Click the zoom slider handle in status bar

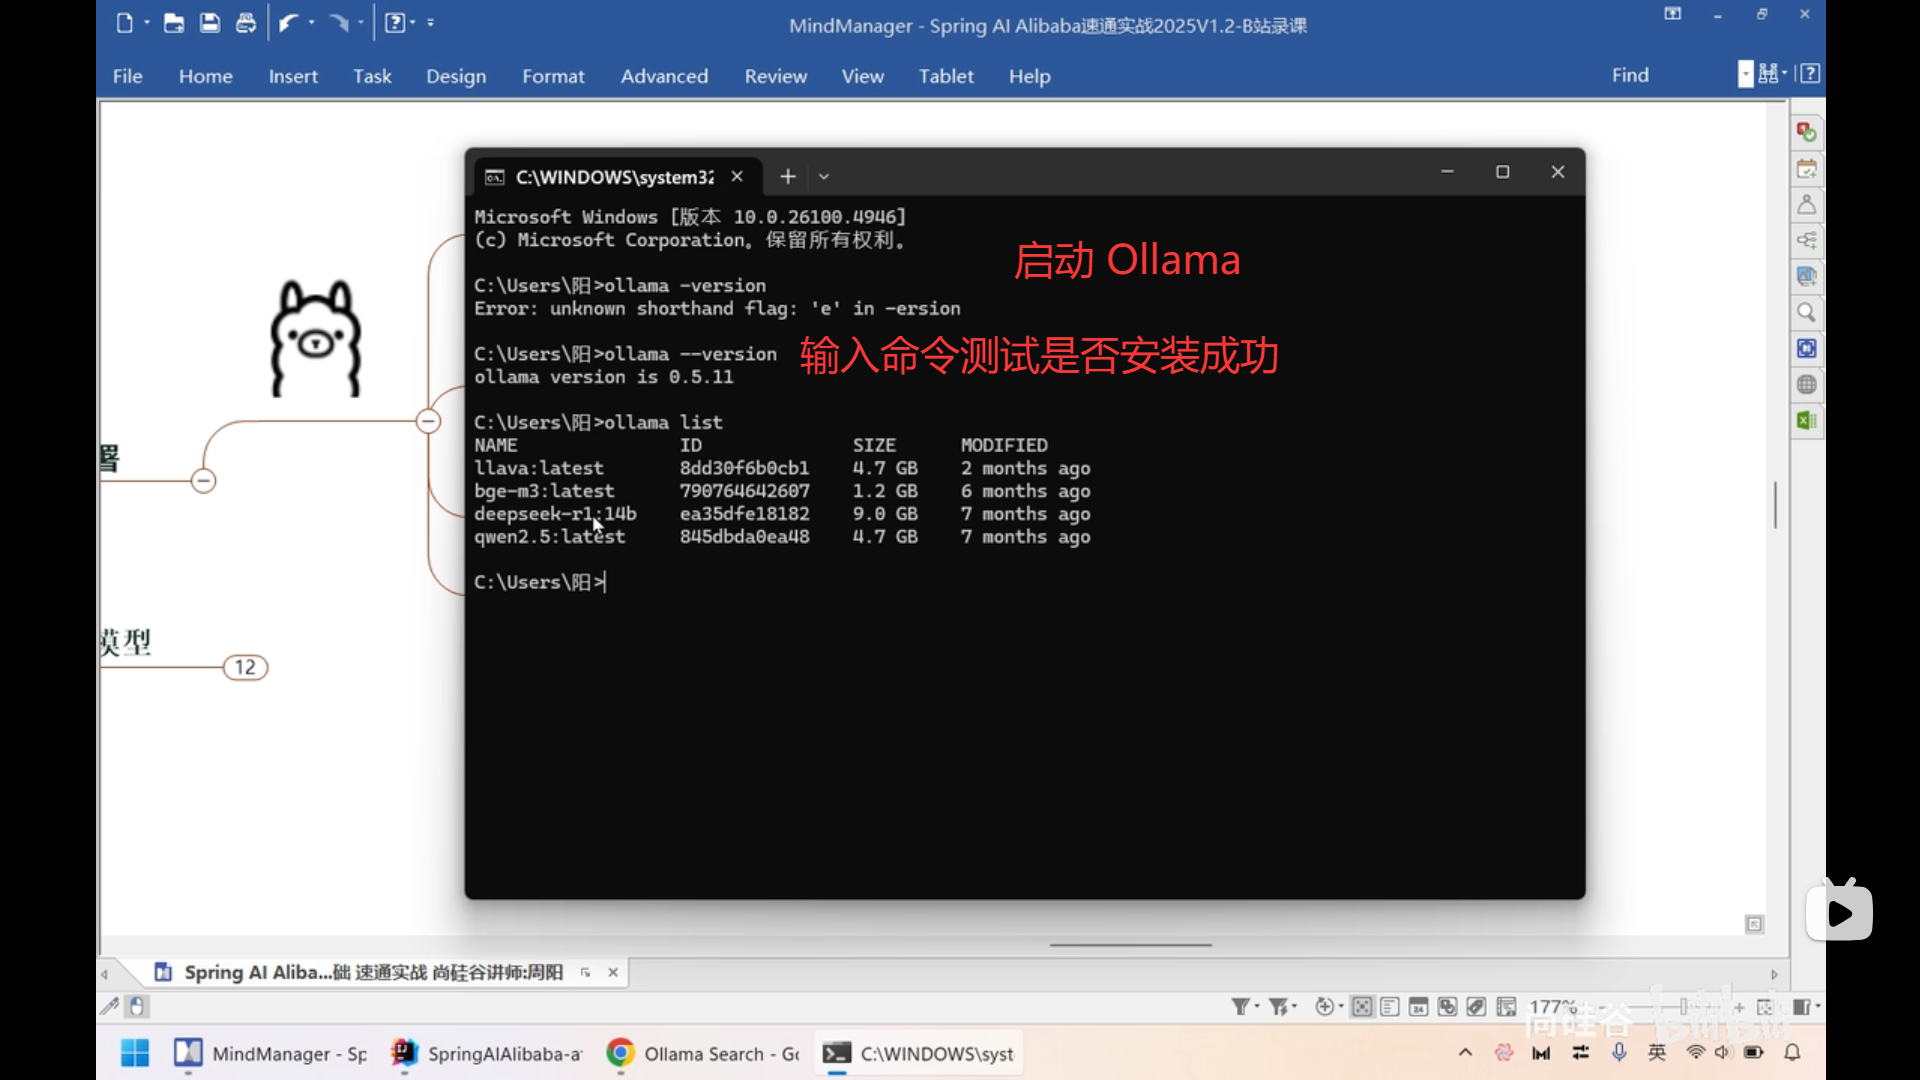(x=1684, y=1007)
